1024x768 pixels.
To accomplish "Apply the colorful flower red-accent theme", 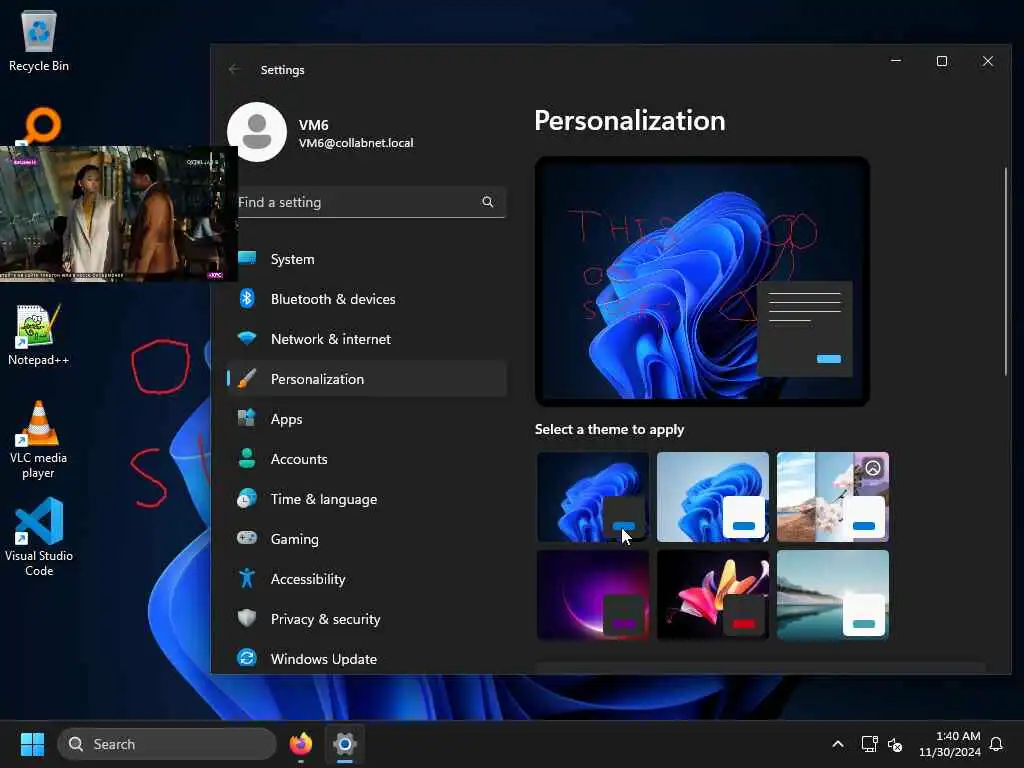I will (x=712, y=595).
